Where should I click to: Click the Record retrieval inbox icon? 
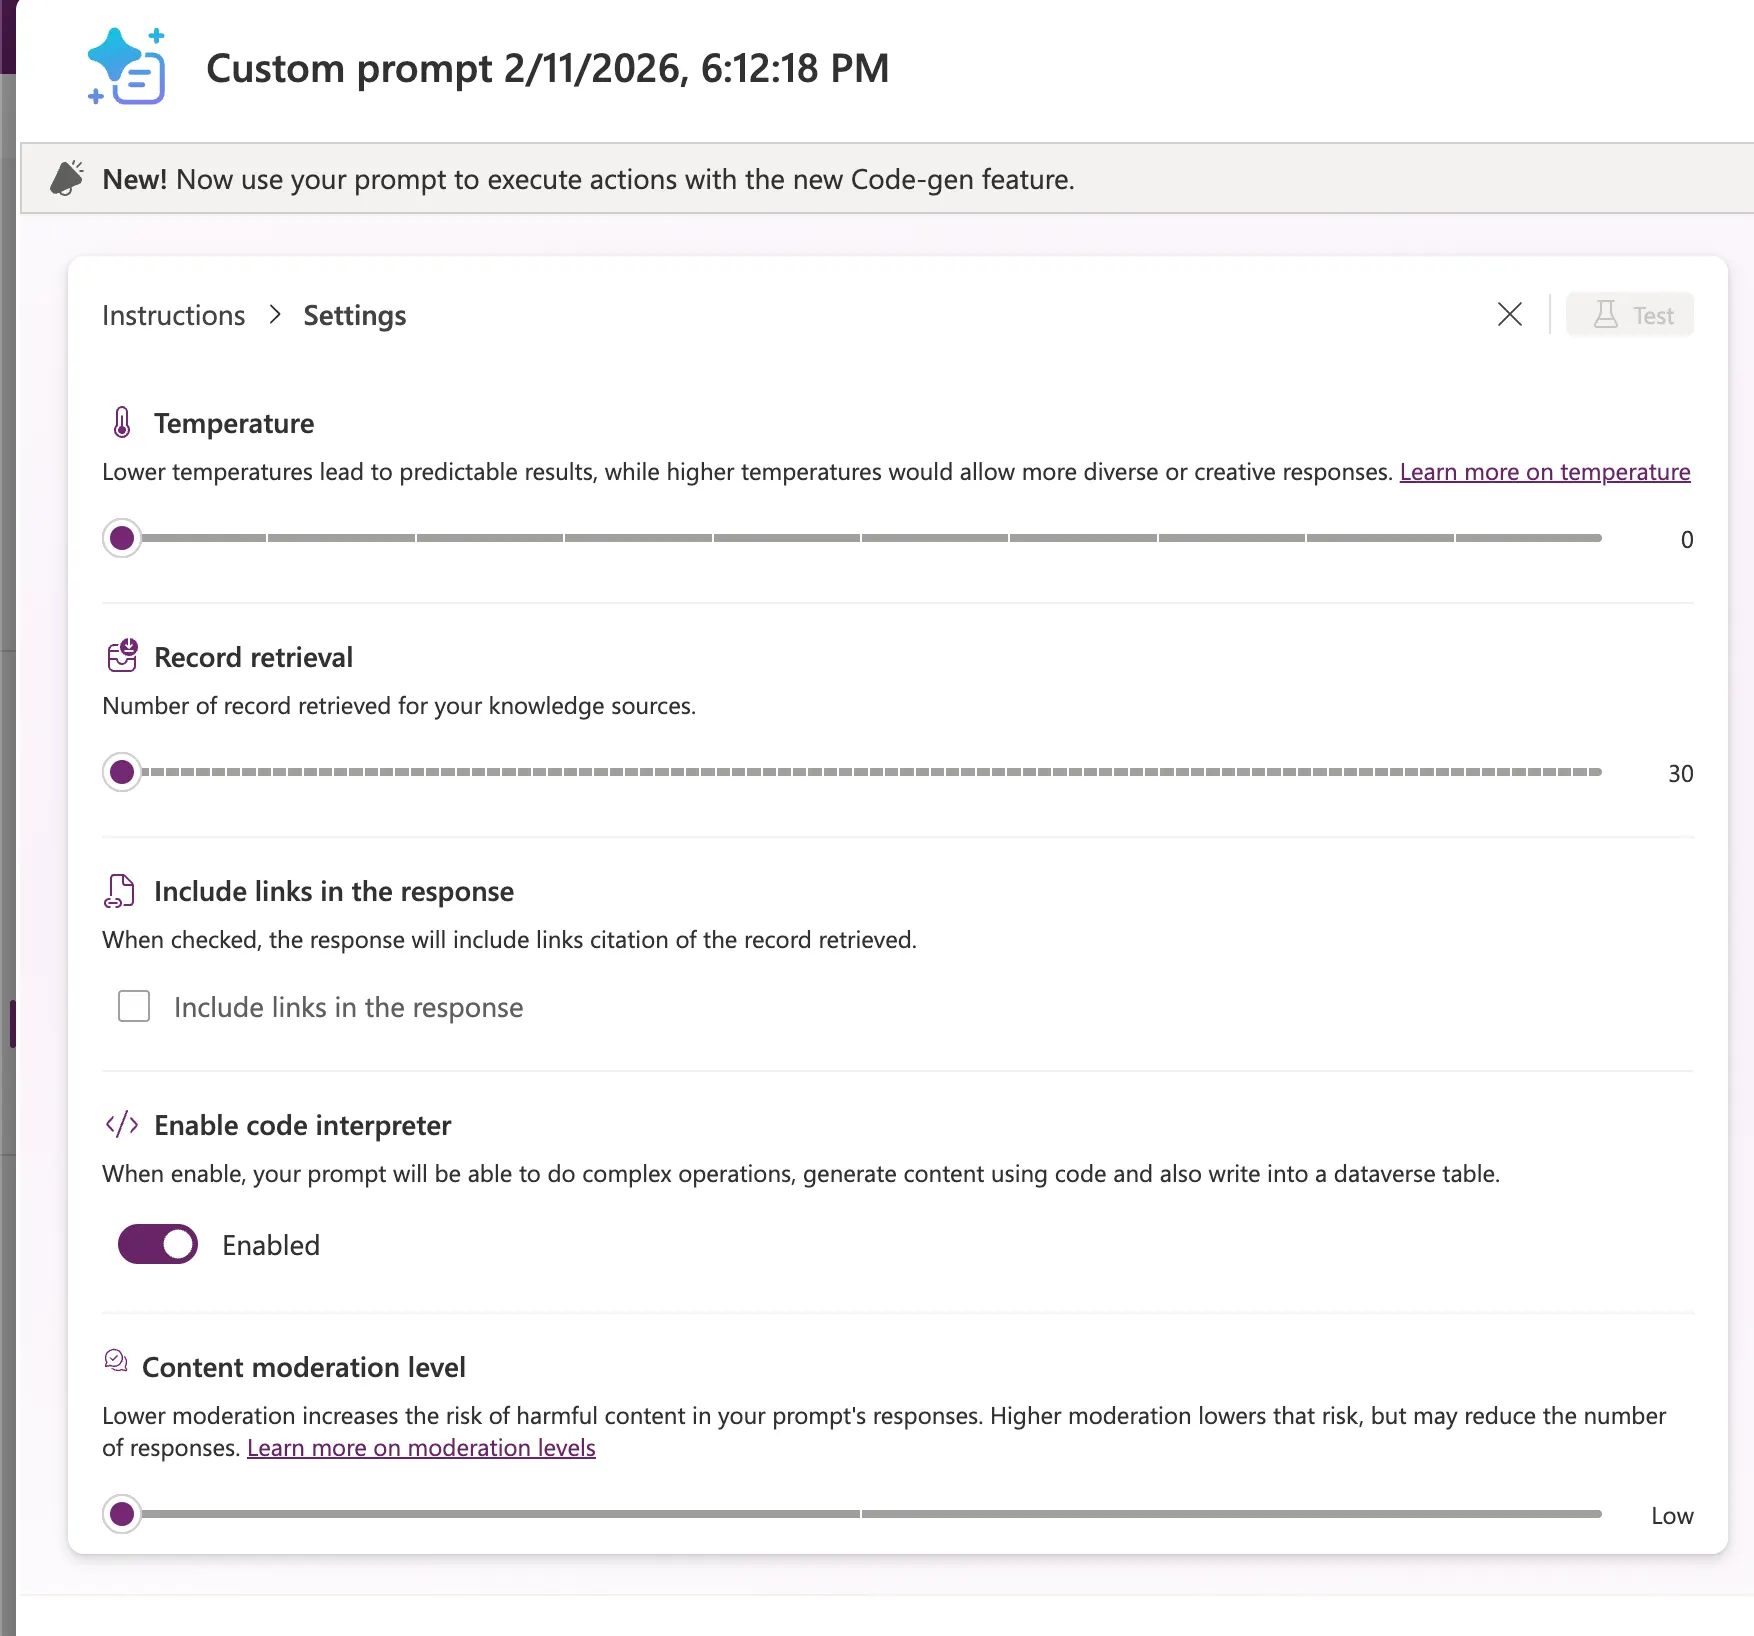(x=122, y=656)
